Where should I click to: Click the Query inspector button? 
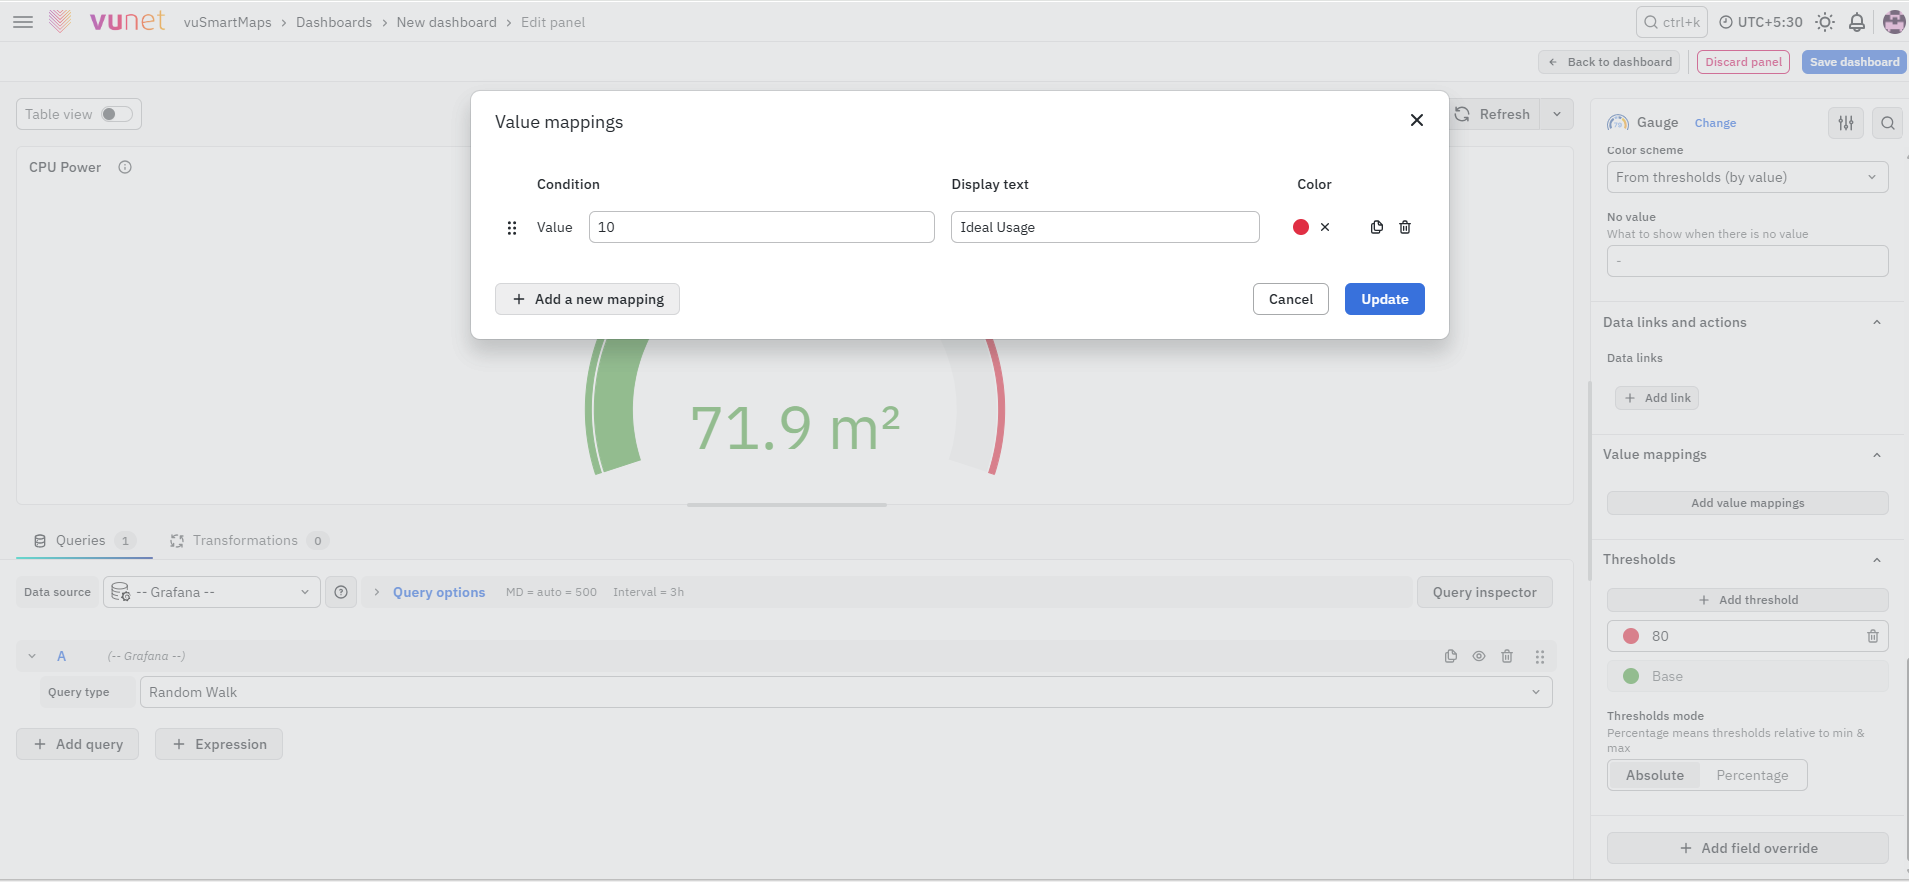click(x=1484, y=592)
